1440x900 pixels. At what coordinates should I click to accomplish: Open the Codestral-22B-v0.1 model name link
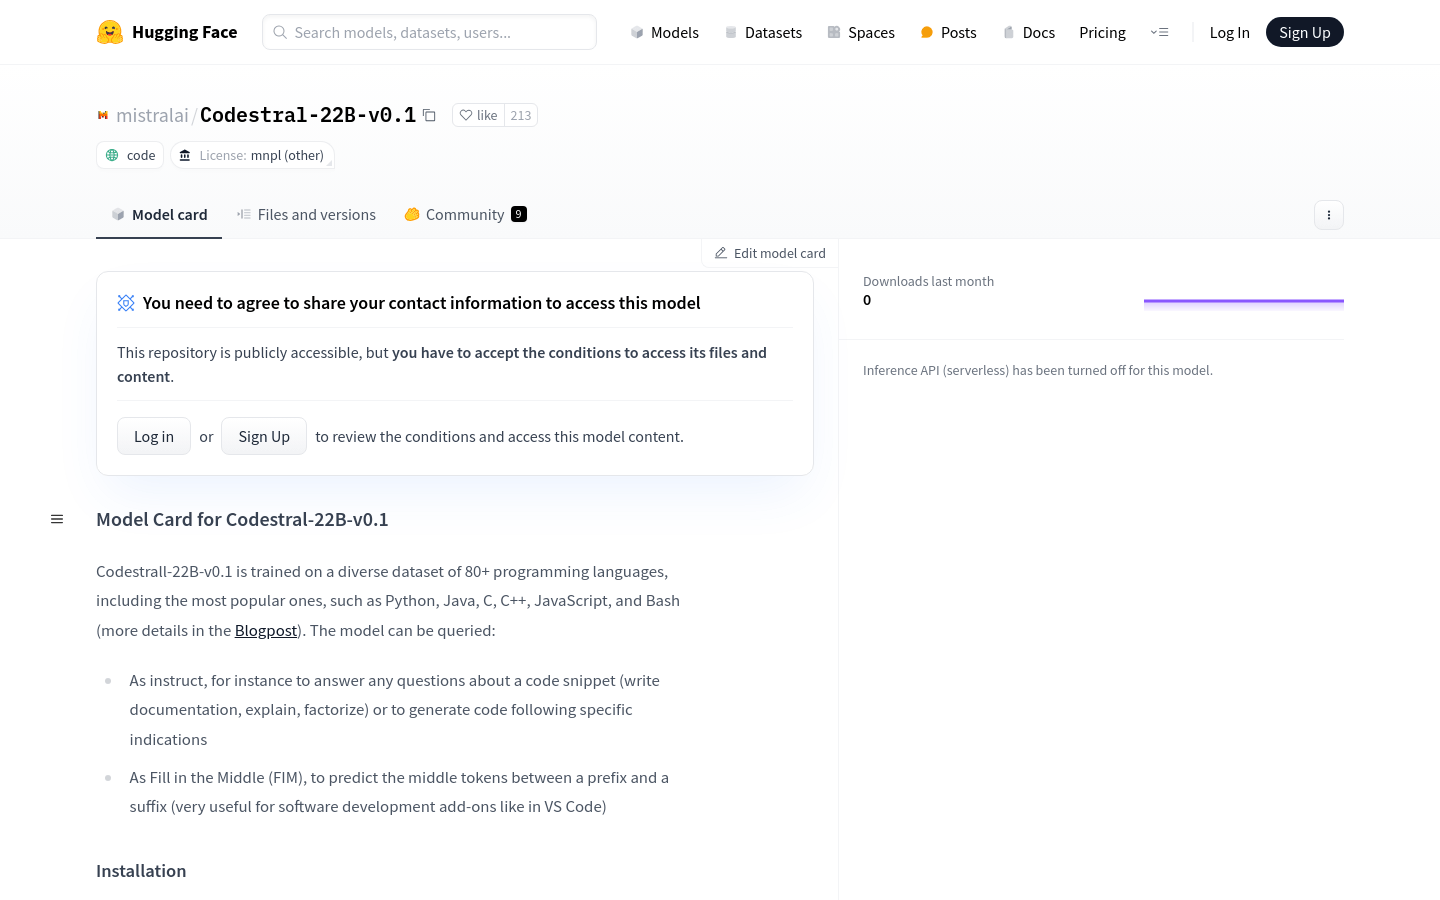click(308, 115)
